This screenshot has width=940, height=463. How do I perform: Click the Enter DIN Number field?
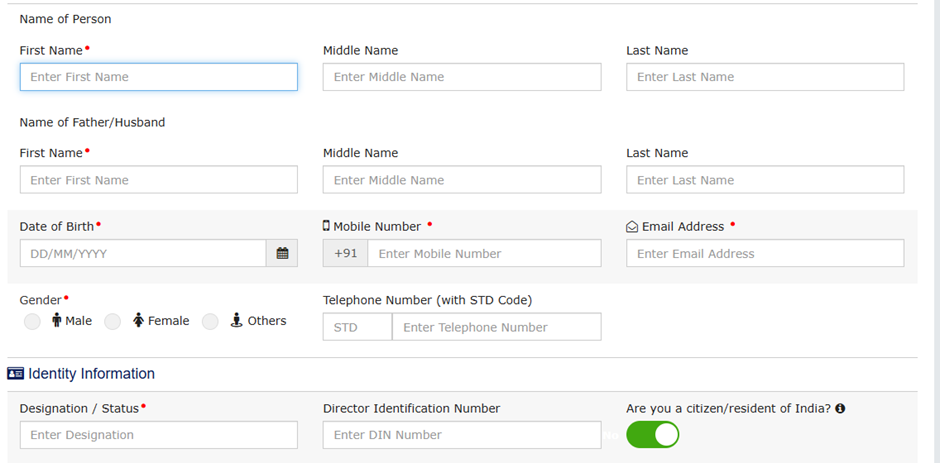(x=461, y=435)
